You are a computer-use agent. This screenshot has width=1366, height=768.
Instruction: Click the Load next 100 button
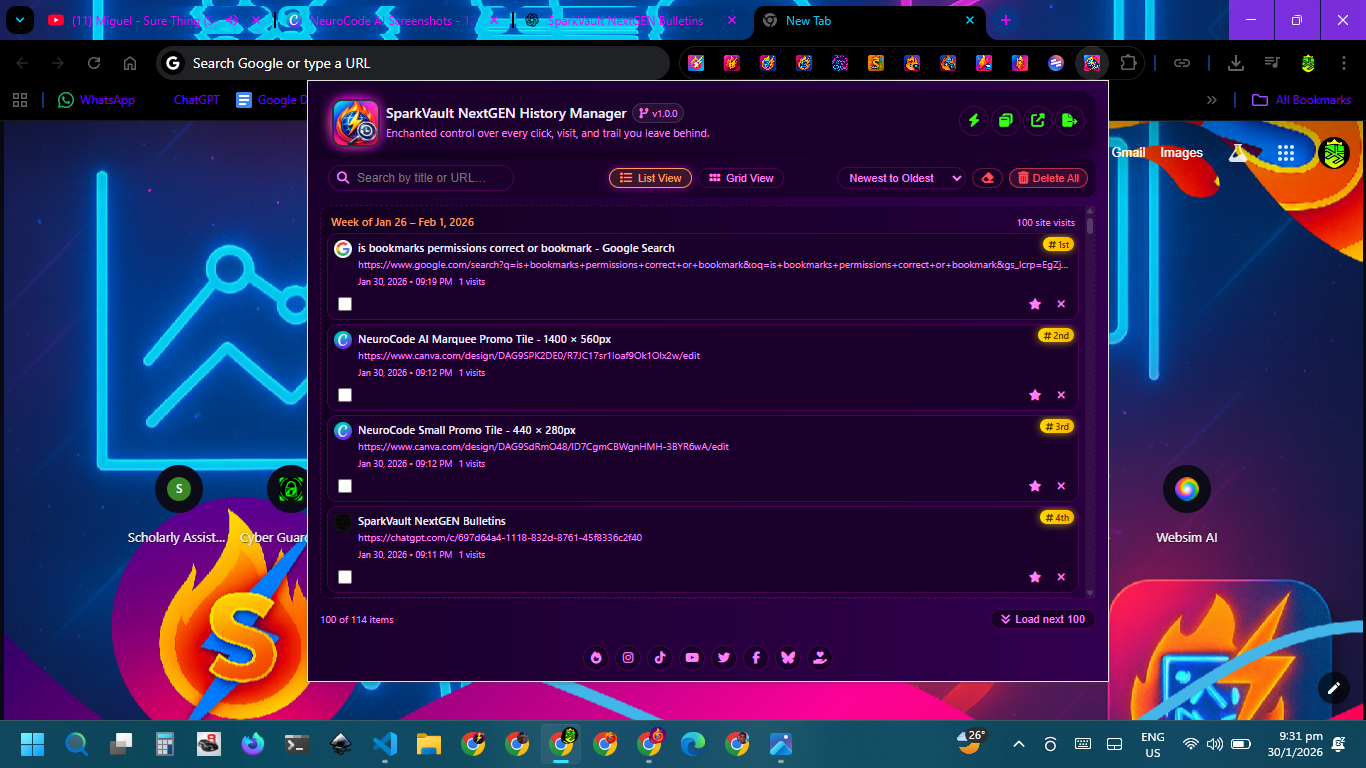click(1042, 619)
